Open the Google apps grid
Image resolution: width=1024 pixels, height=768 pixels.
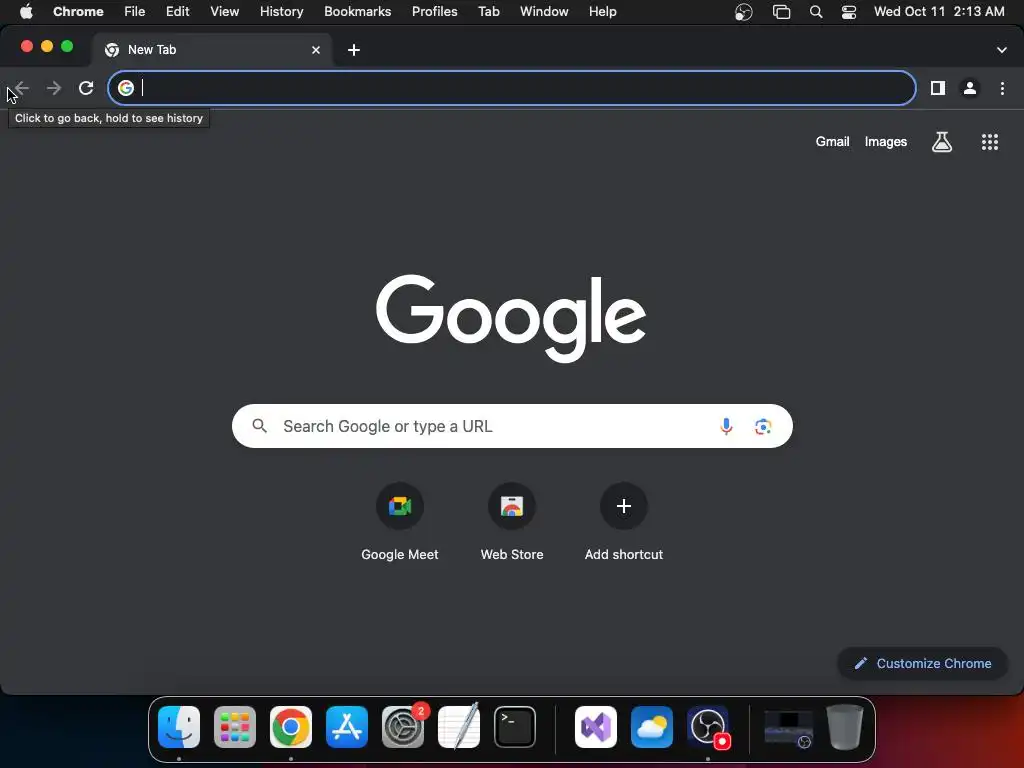point(989,142)
